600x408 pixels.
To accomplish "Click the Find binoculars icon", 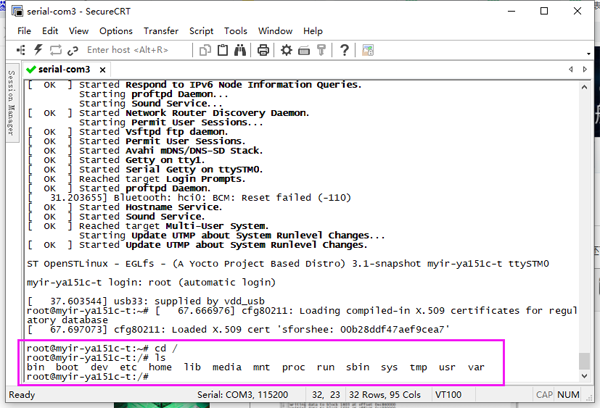I will pyautogui.click(x=240, y=50).
